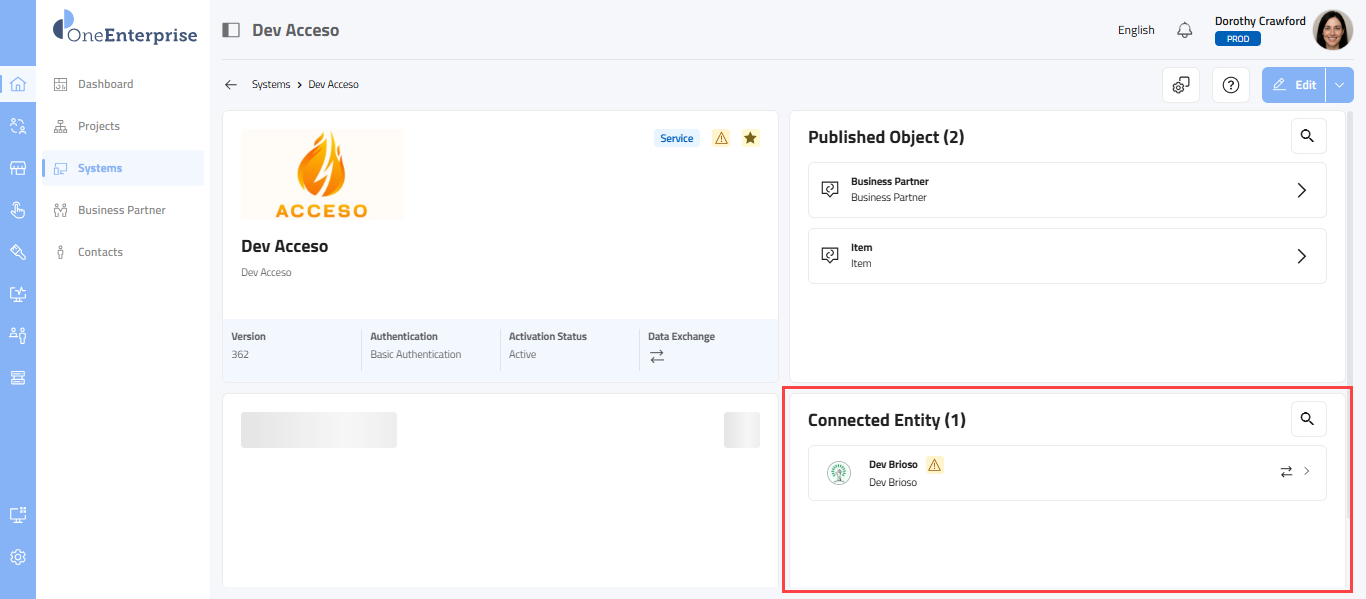Screen dimensions: 1366x599
Task: Expand the Business Partner published object
Action: point(1301,190)
